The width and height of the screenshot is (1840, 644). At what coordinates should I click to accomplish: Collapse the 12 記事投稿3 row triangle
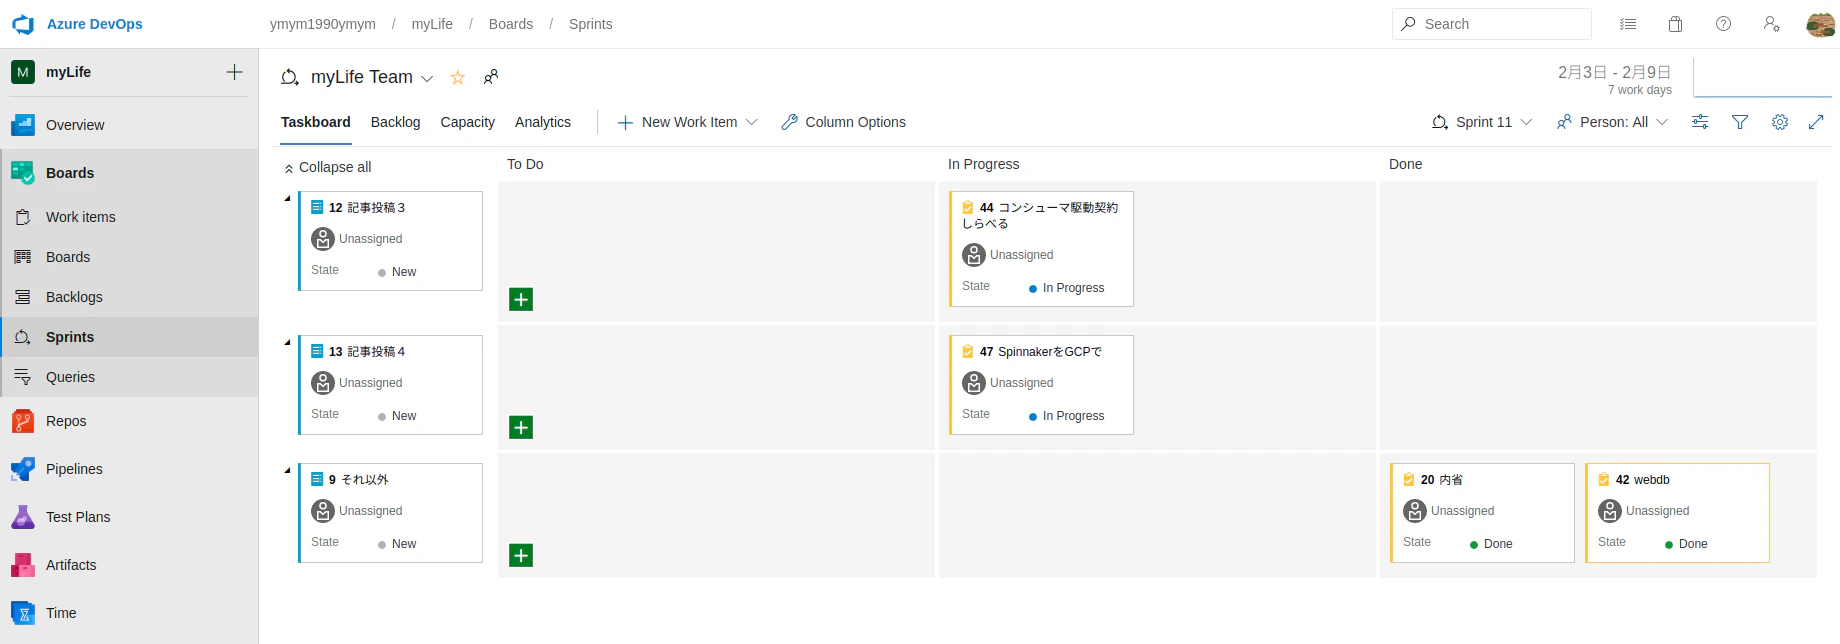[x=287, y=198]
